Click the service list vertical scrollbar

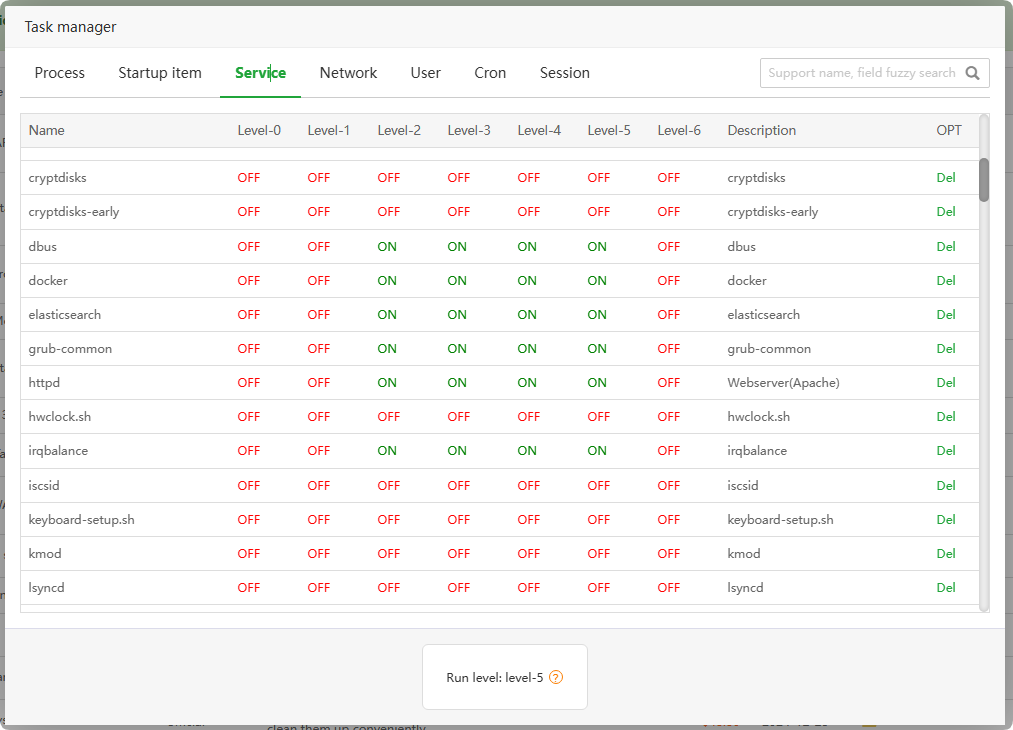pyautogui.click(x=984, y=180)
